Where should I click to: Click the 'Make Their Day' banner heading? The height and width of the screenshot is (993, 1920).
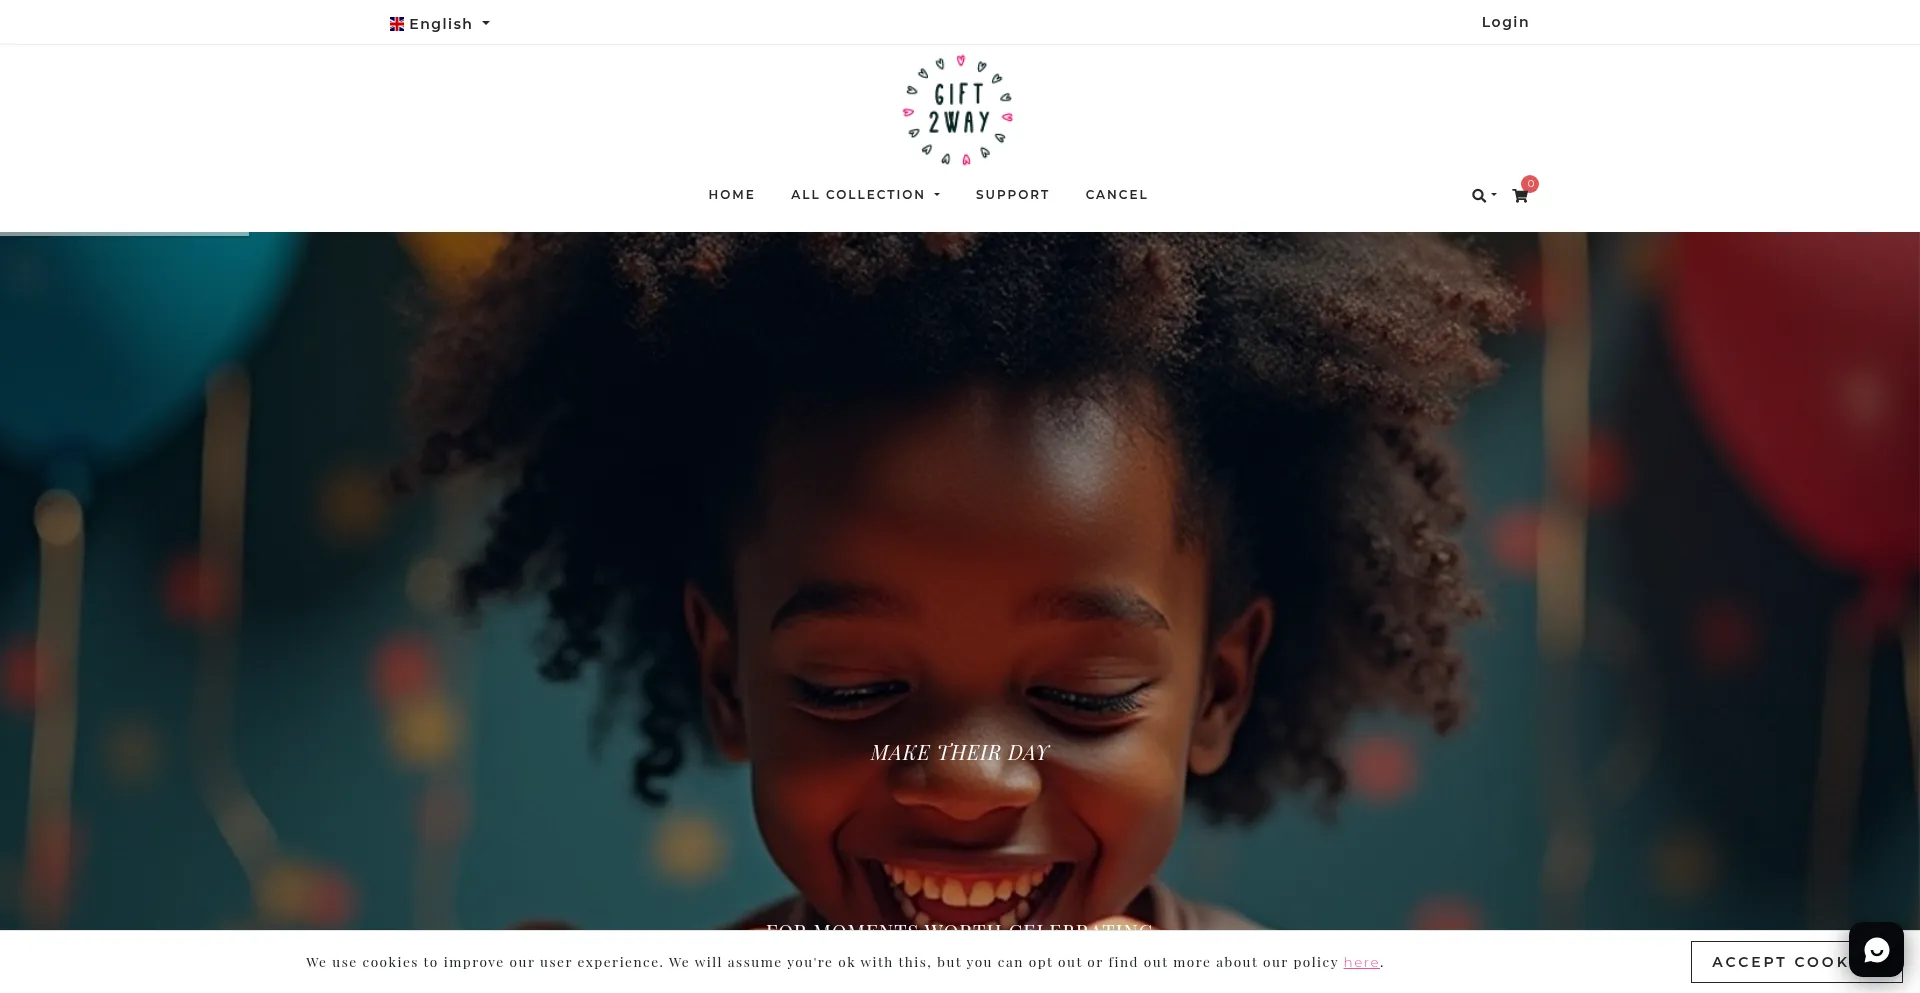pos(960,752)
